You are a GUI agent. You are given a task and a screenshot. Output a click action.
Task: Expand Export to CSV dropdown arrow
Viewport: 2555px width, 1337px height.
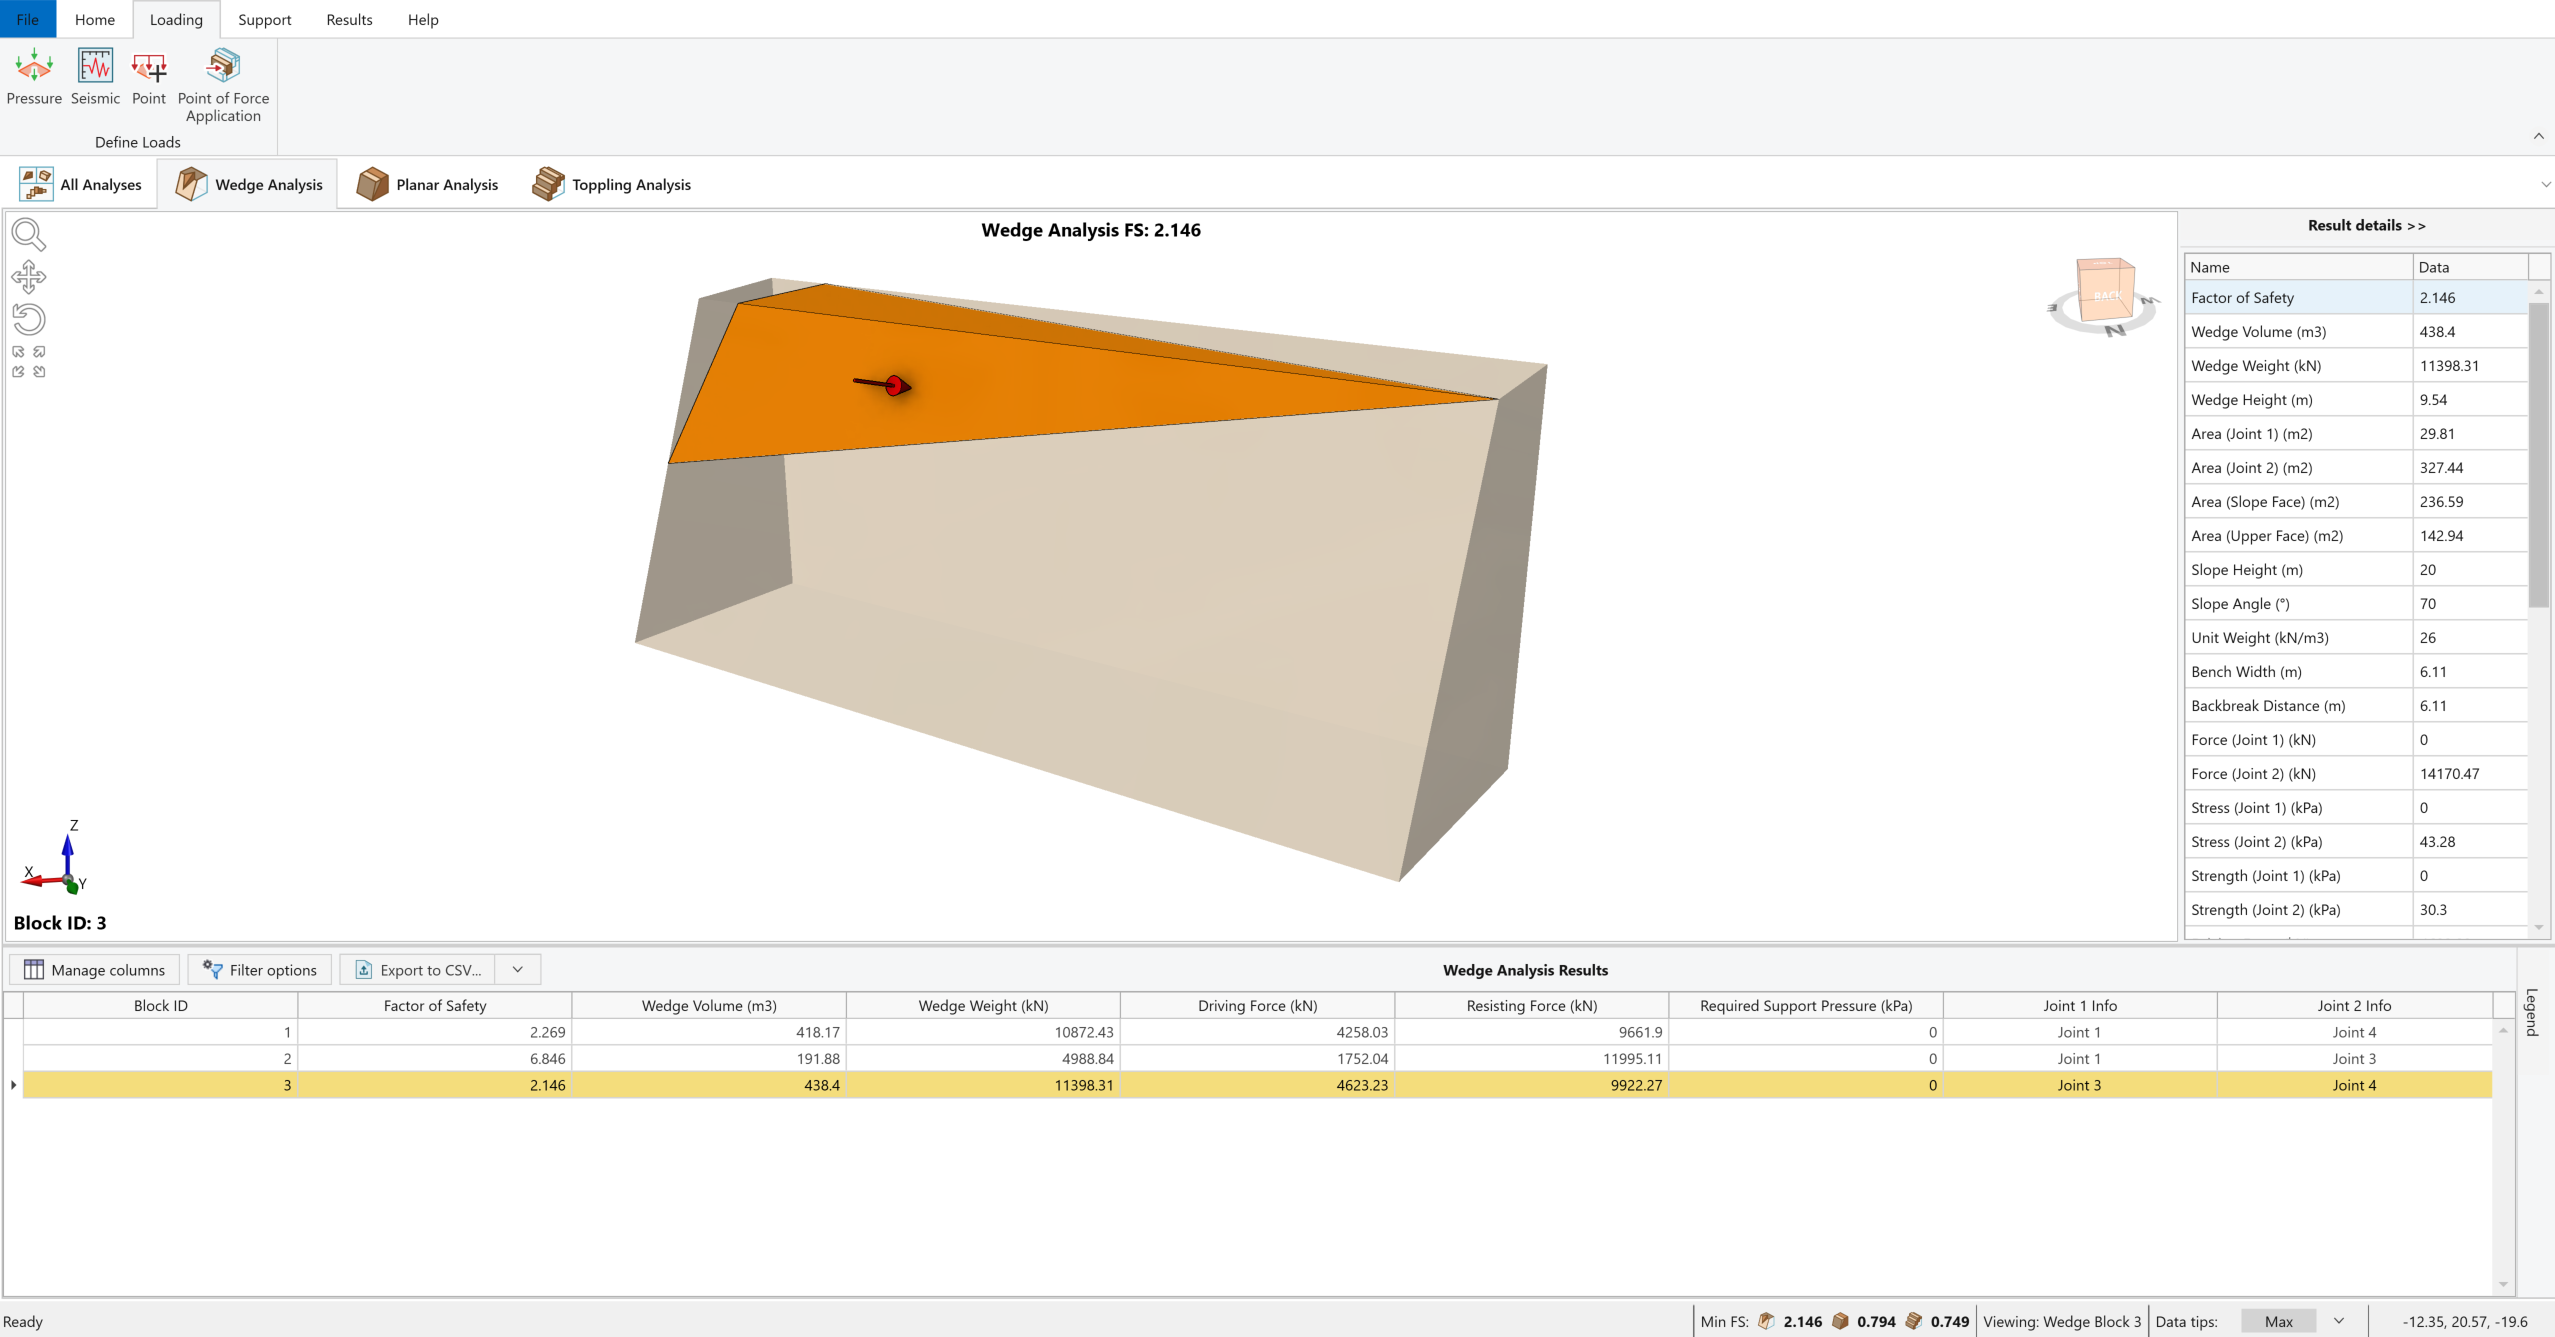(518, 969)
